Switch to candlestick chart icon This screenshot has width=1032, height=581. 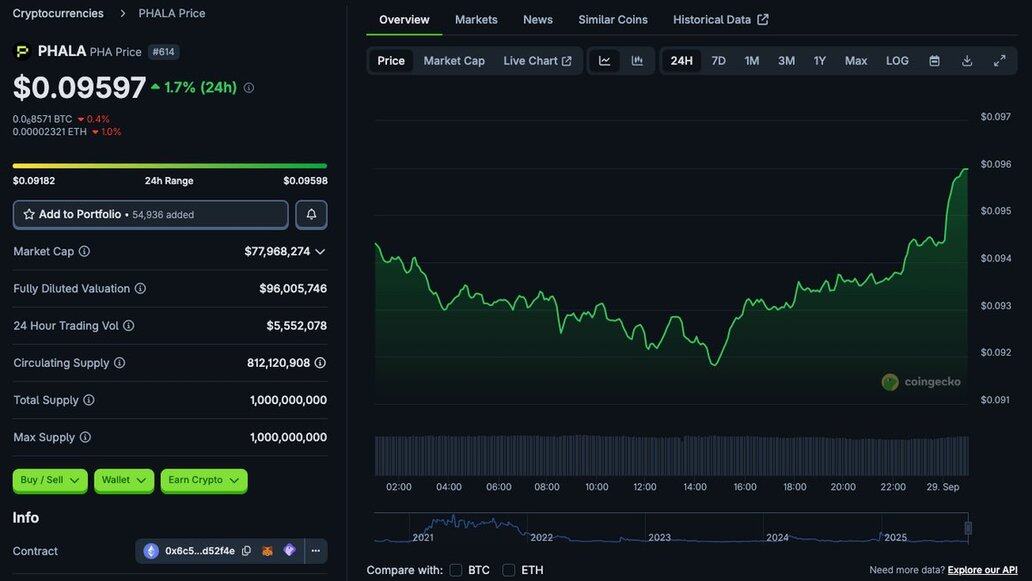[x=637, y=61]
